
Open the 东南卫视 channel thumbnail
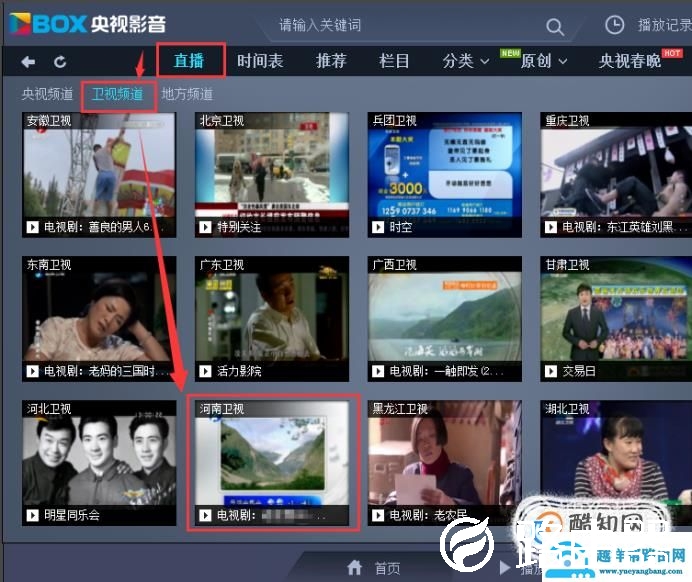click(99, 319)
